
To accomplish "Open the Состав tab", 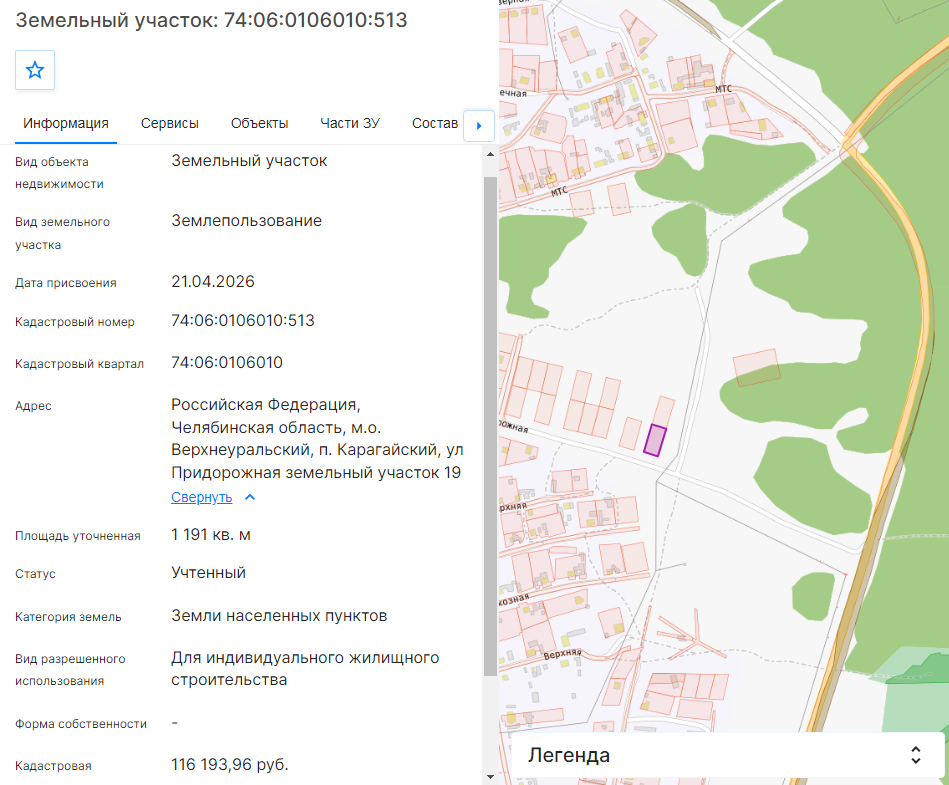I will coord(435,123).
